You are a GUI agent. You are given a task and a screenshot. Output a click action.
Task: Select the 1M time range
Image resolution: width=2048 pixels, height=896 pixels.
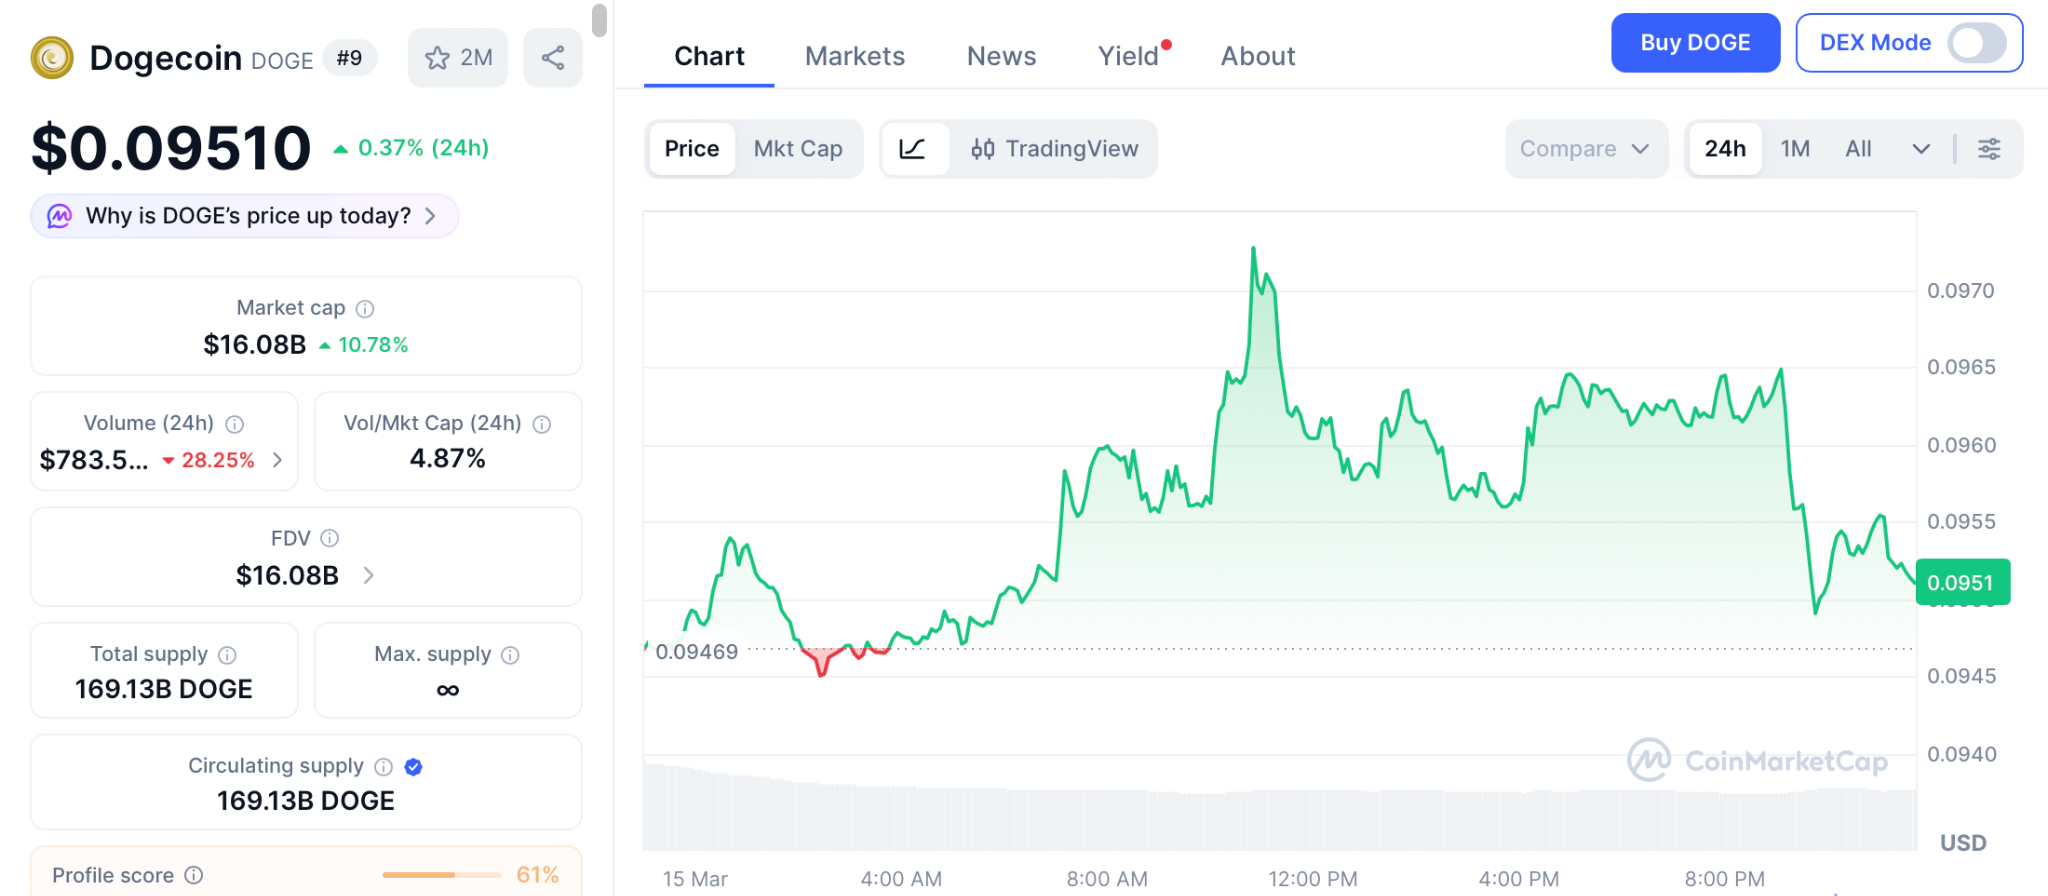click(x=1795, y=149)
